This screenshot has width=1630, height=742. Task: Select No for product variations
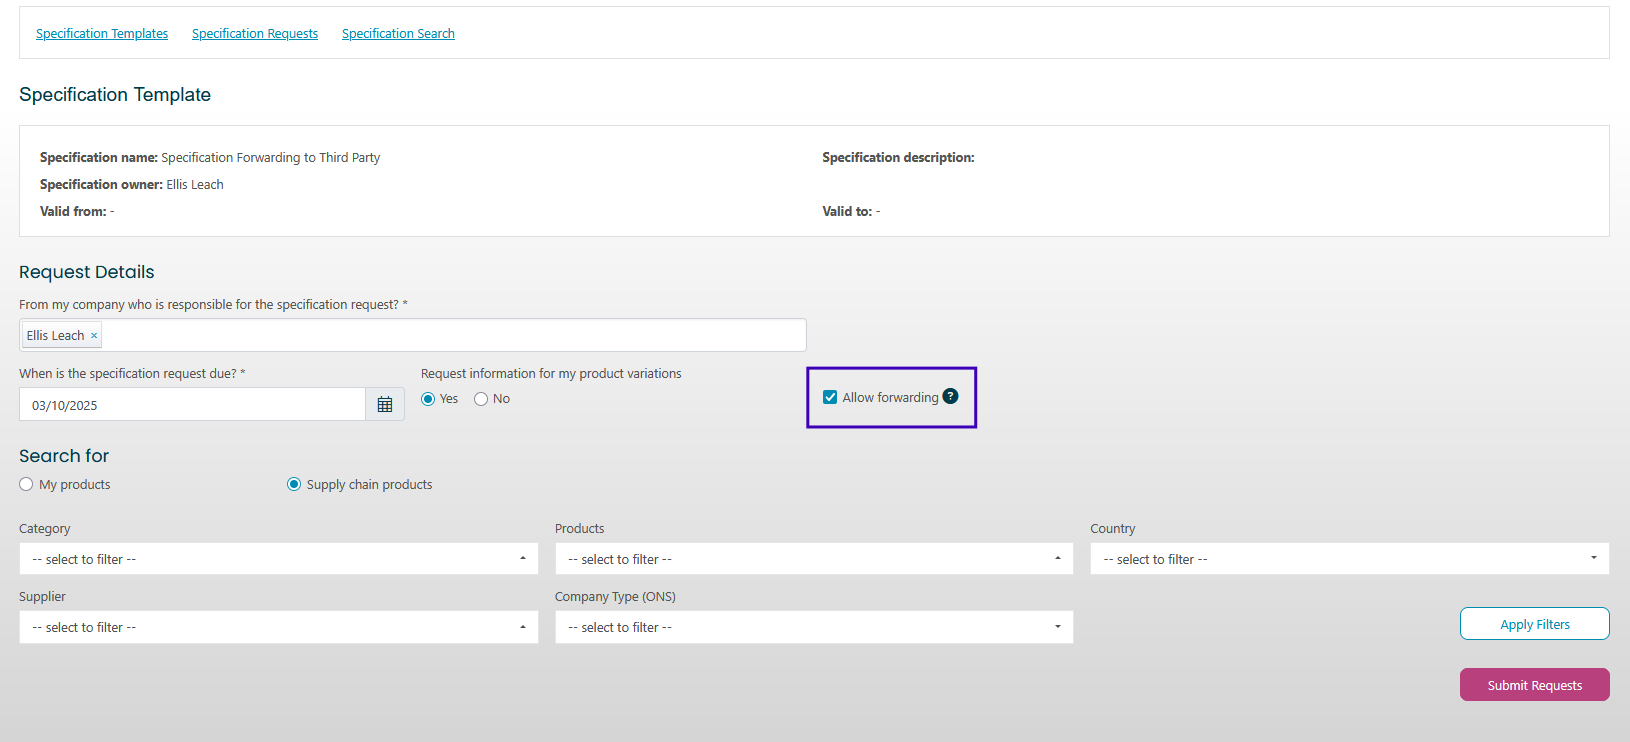[x=481, y=399]
